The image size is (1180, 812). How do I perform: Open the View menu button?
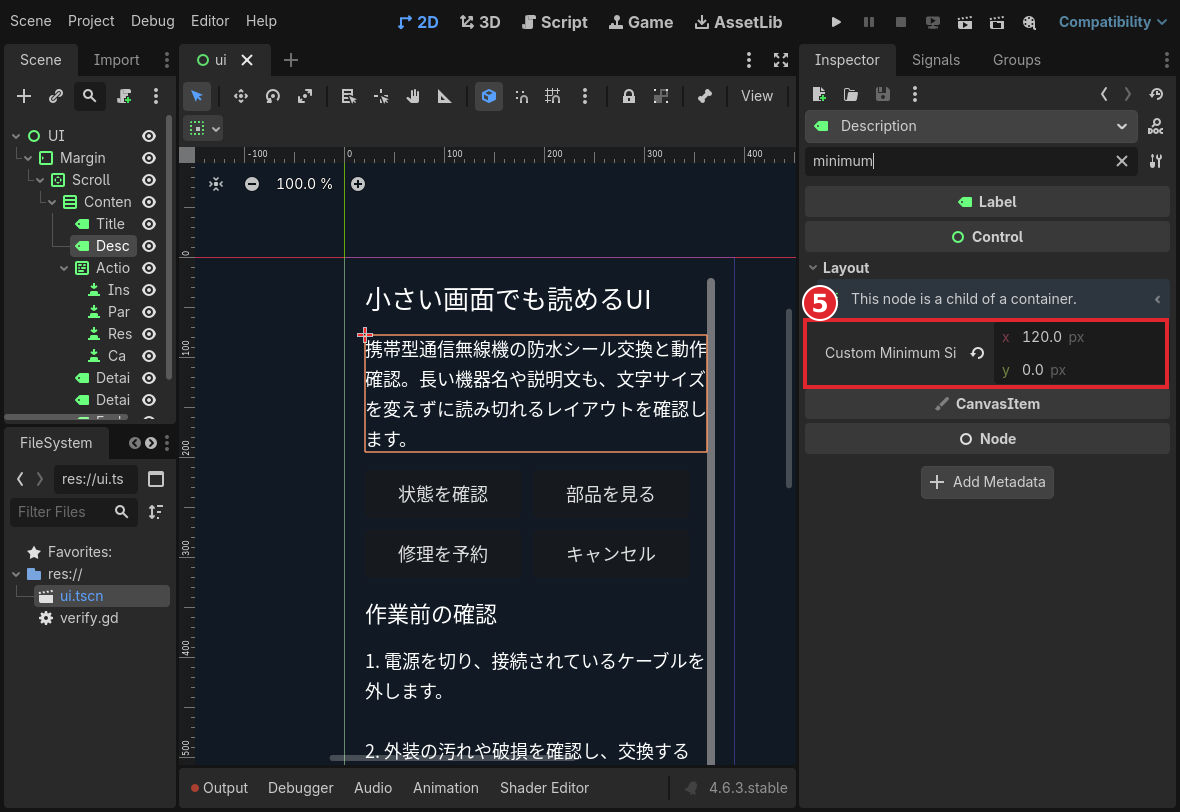[756, 96]
